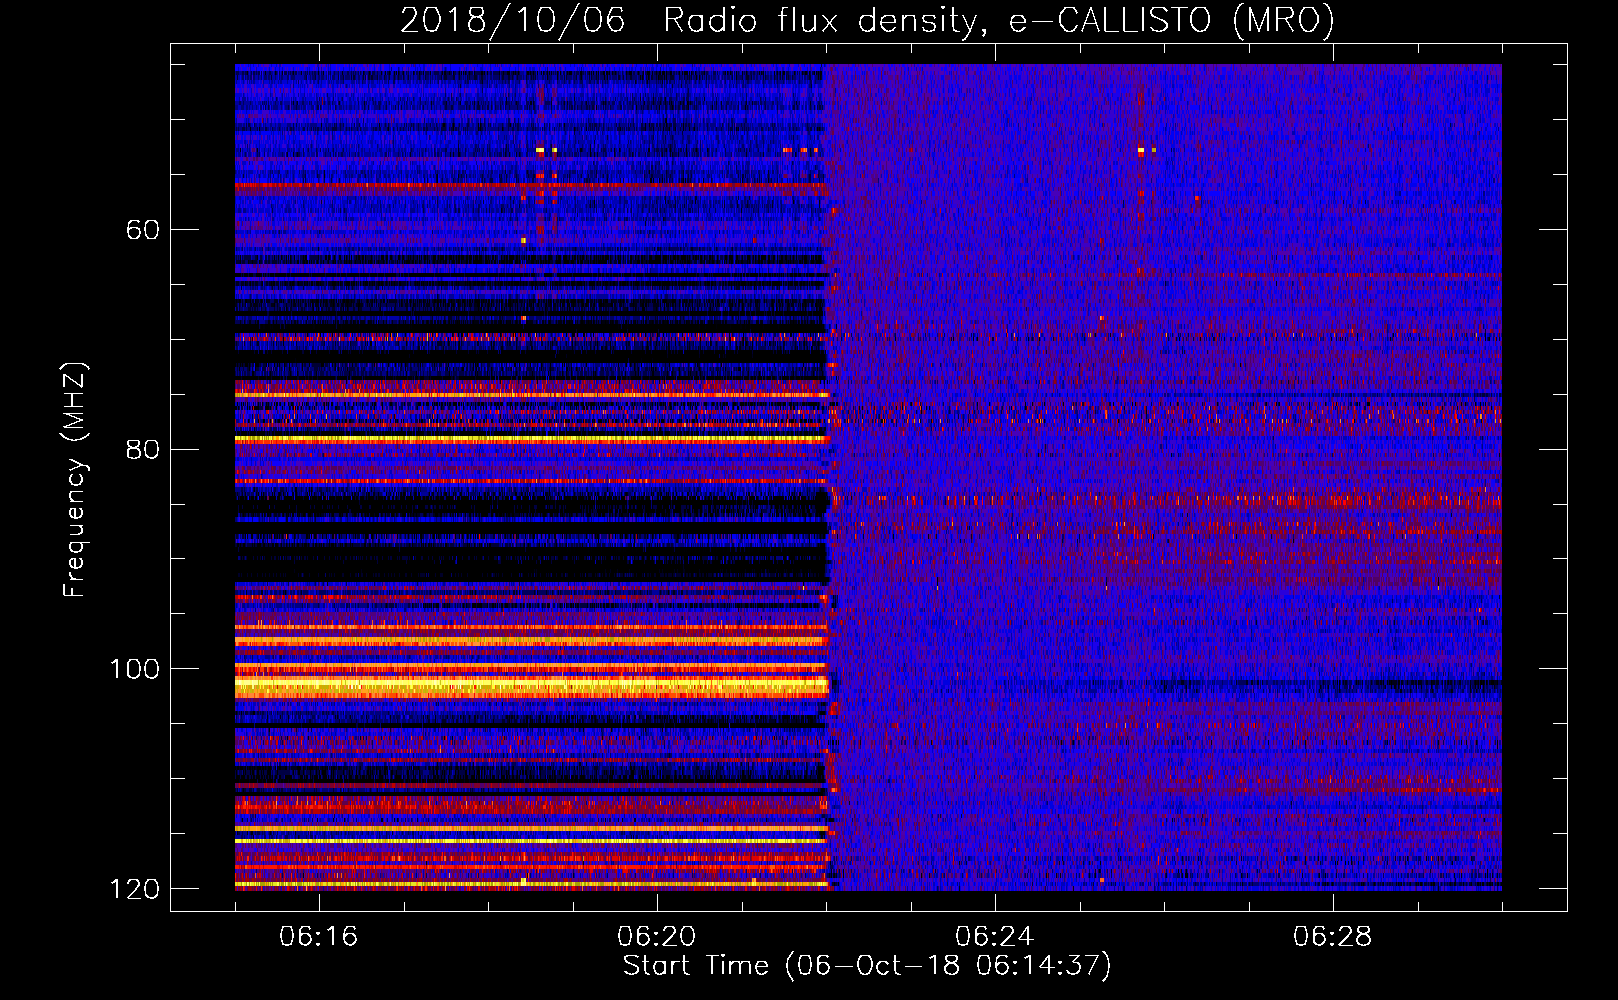Click the "120" frequency tick label

point(133,889)
